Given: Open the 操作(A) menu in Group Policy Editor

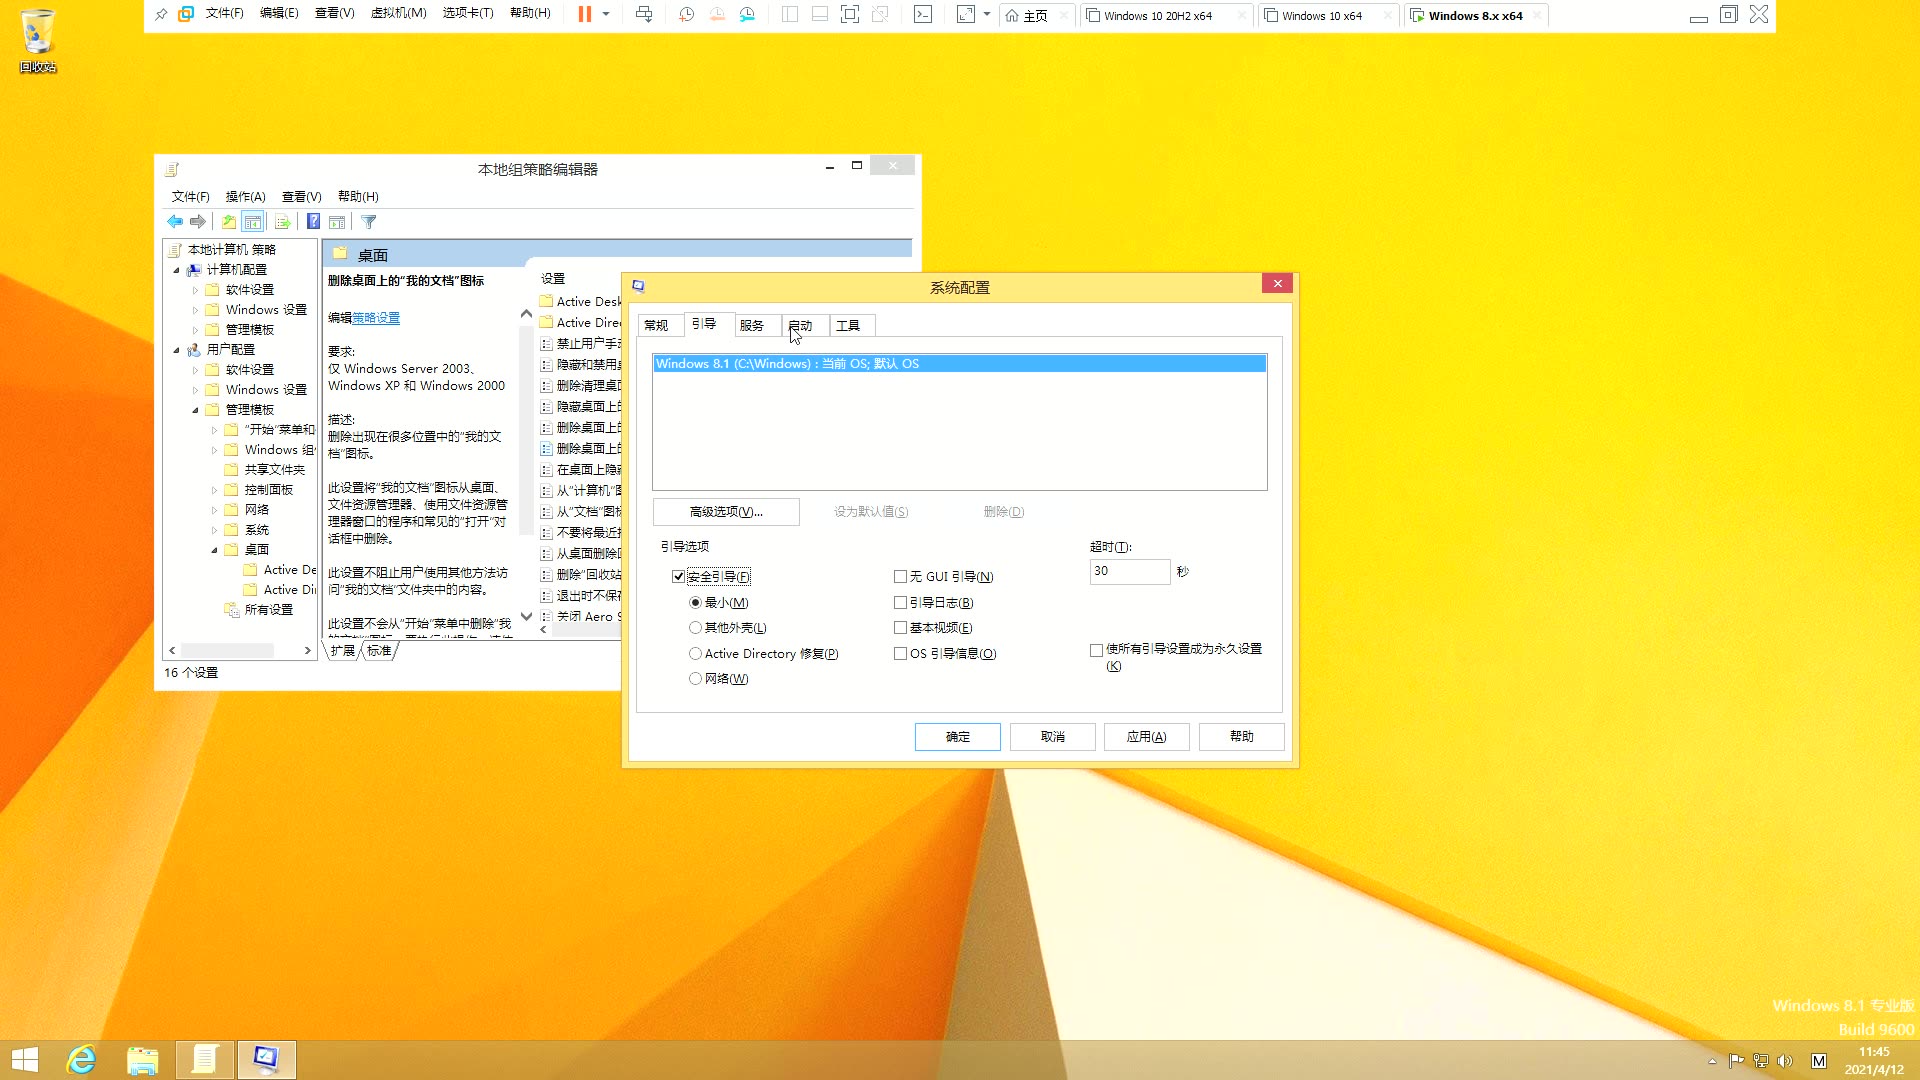Looking at the screenshot, I should point(245,197).
